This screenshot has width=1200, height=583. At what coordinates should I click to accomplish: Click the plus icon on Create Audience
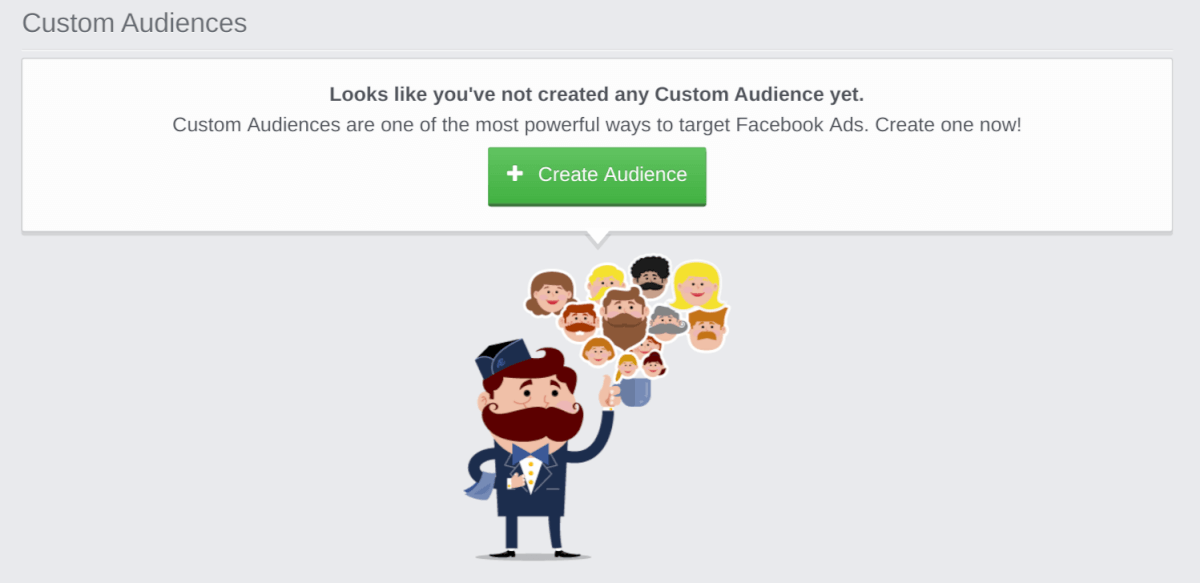click(x=515, y=174)
